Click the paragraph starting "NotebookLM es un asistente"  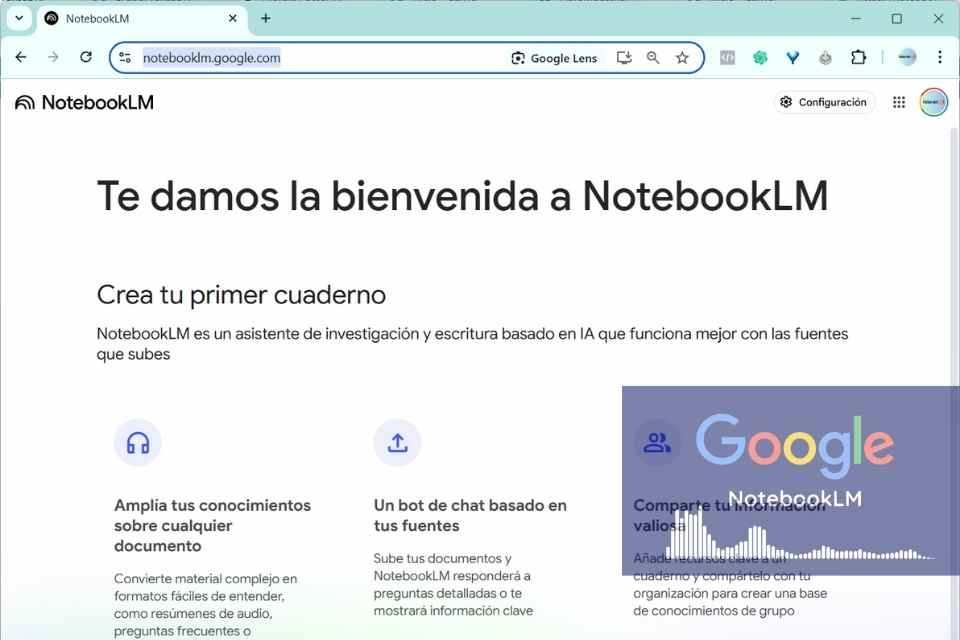point(472,344)
